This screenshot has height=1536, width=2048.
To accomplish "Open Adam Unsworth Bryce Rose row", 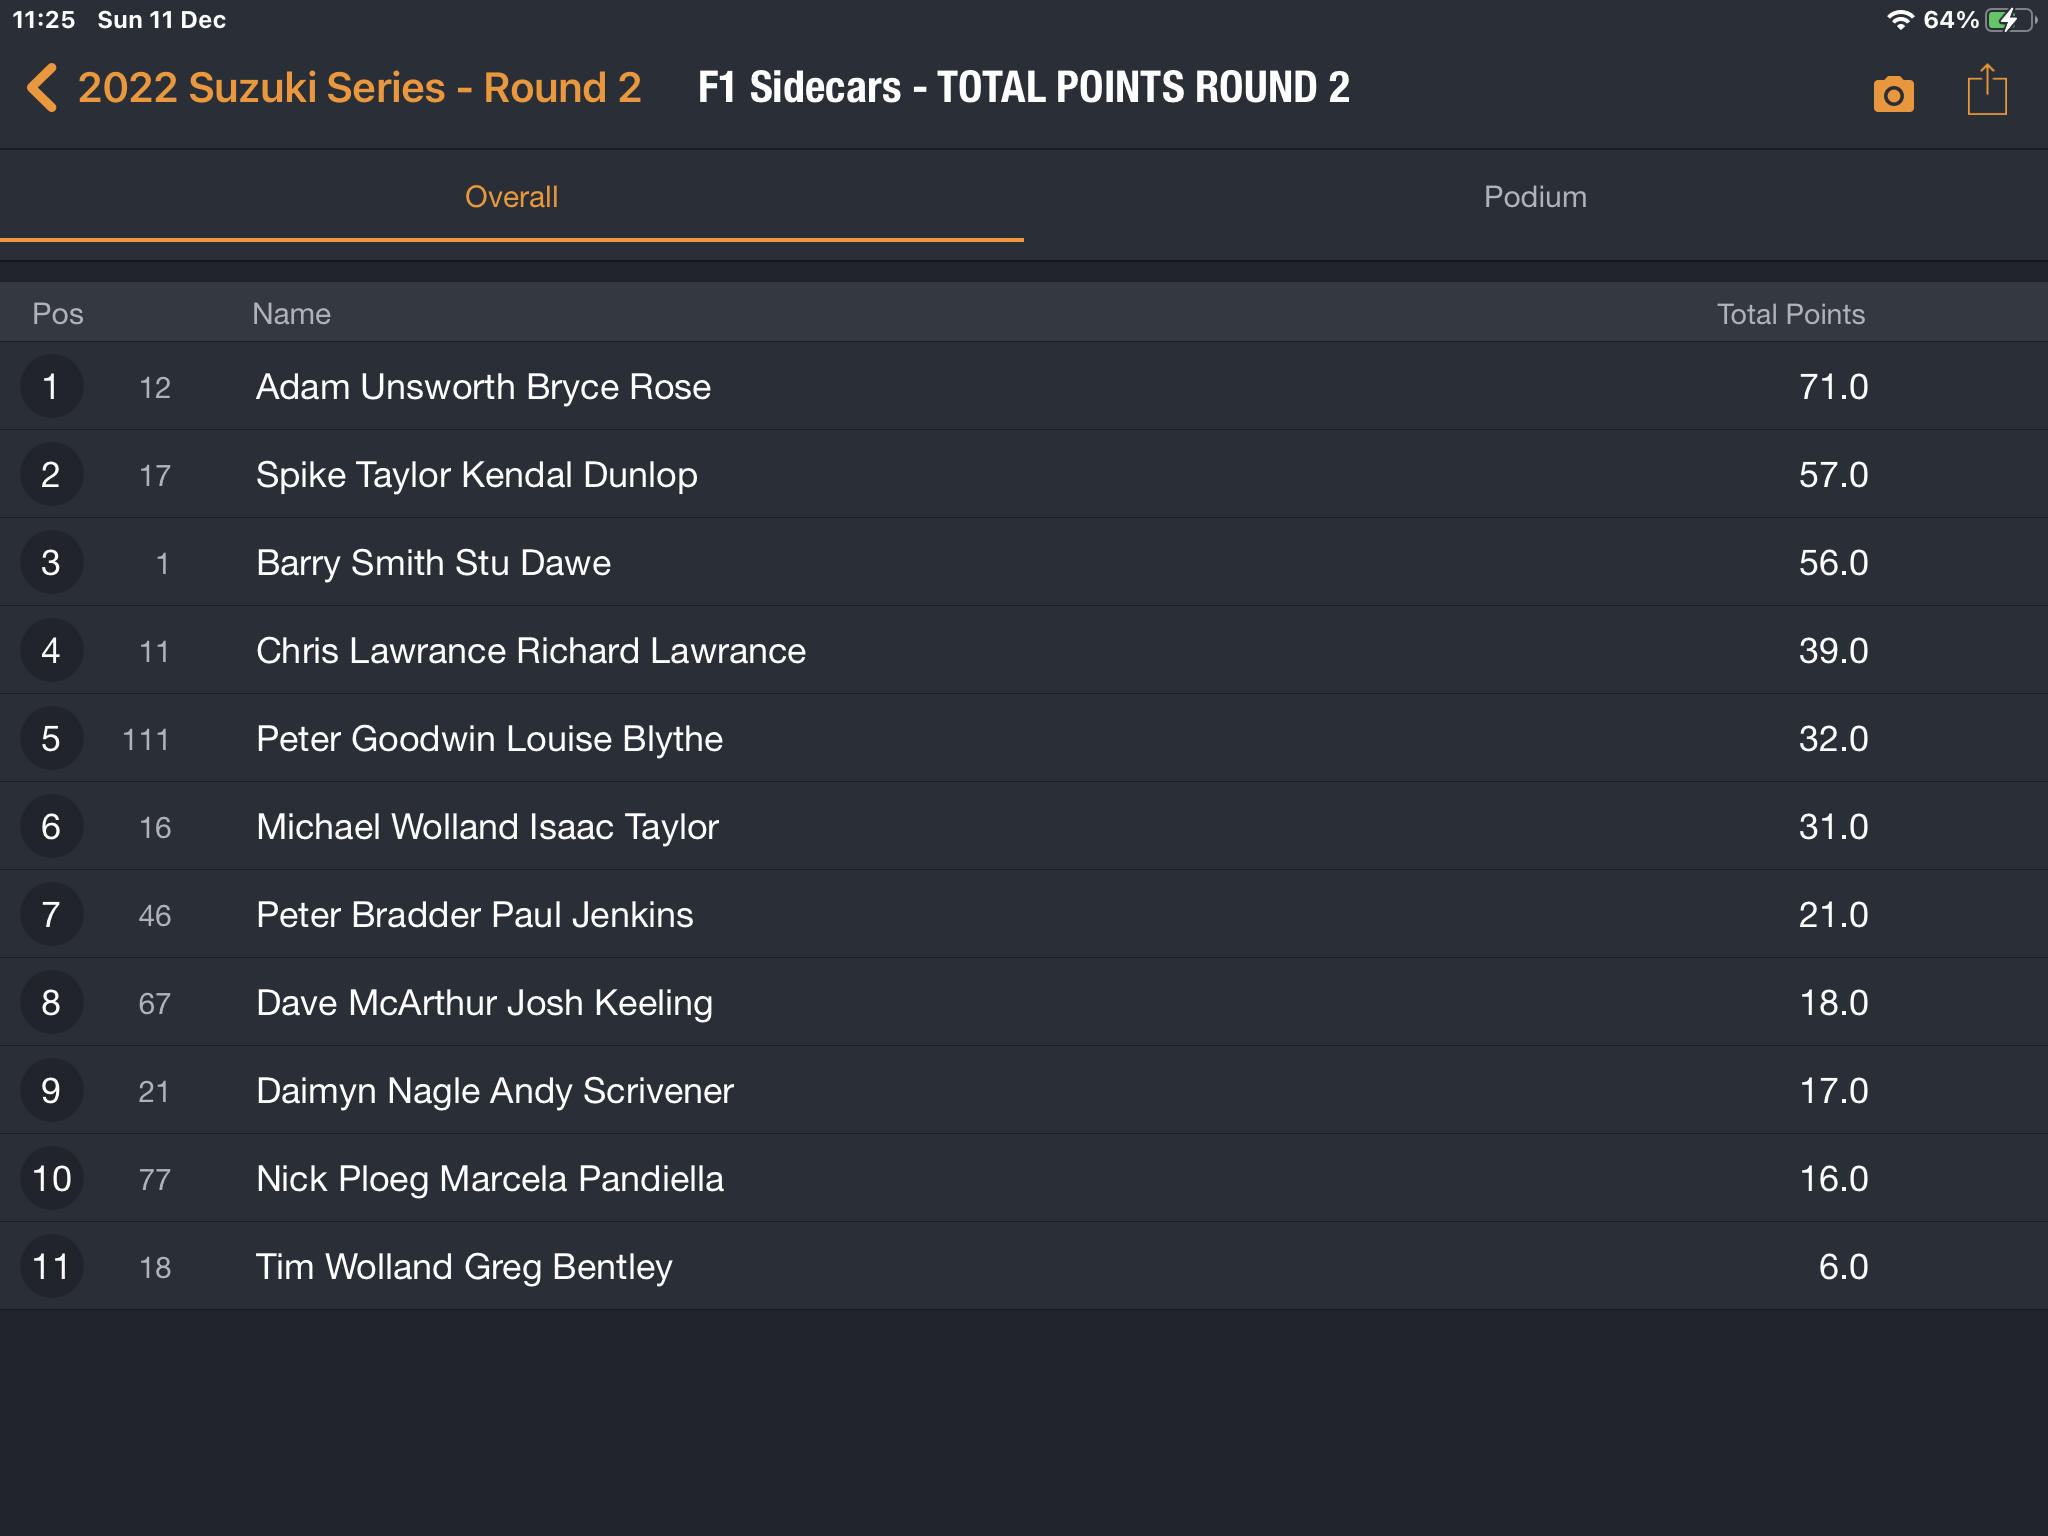I will click(483, 387).
